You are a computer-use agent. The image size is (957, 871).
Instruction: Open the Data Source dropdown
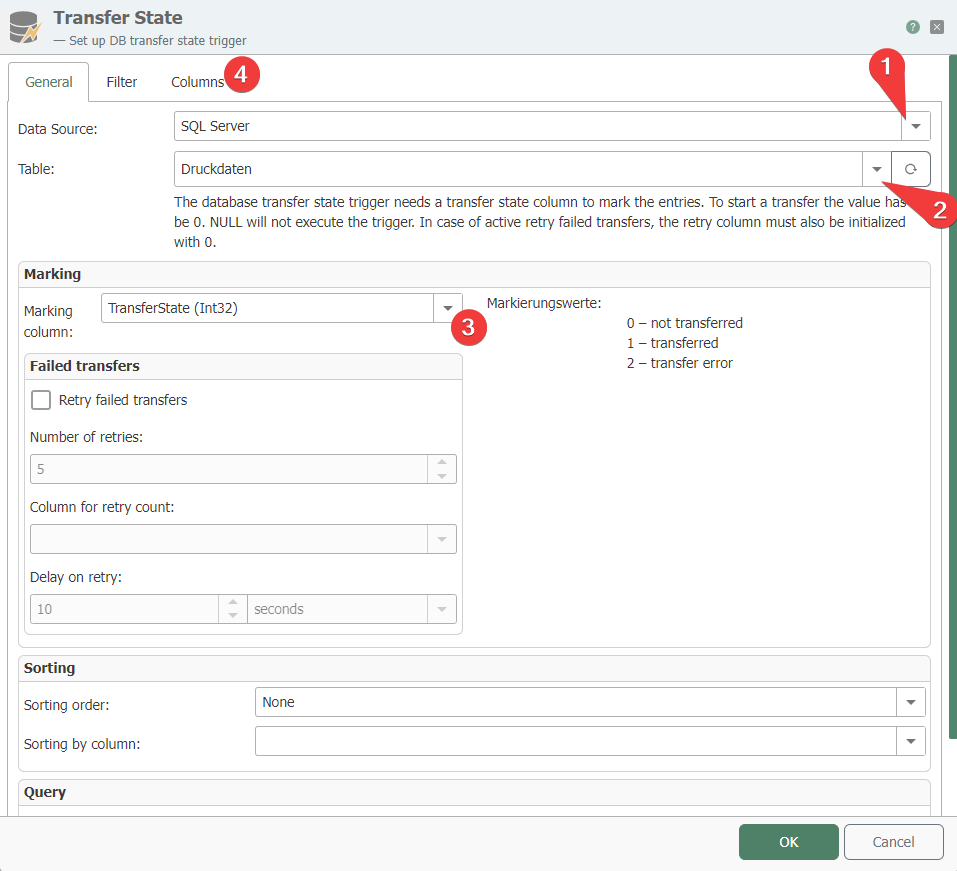click(915, 126)
